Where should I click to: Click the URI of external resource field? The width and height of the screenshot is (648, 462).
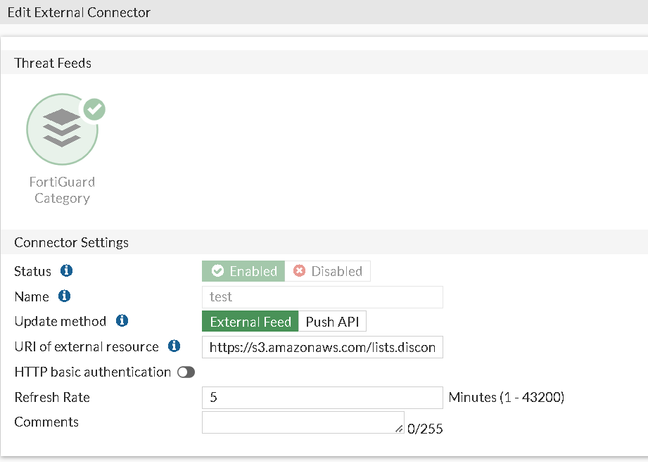(x=322, y=346)
